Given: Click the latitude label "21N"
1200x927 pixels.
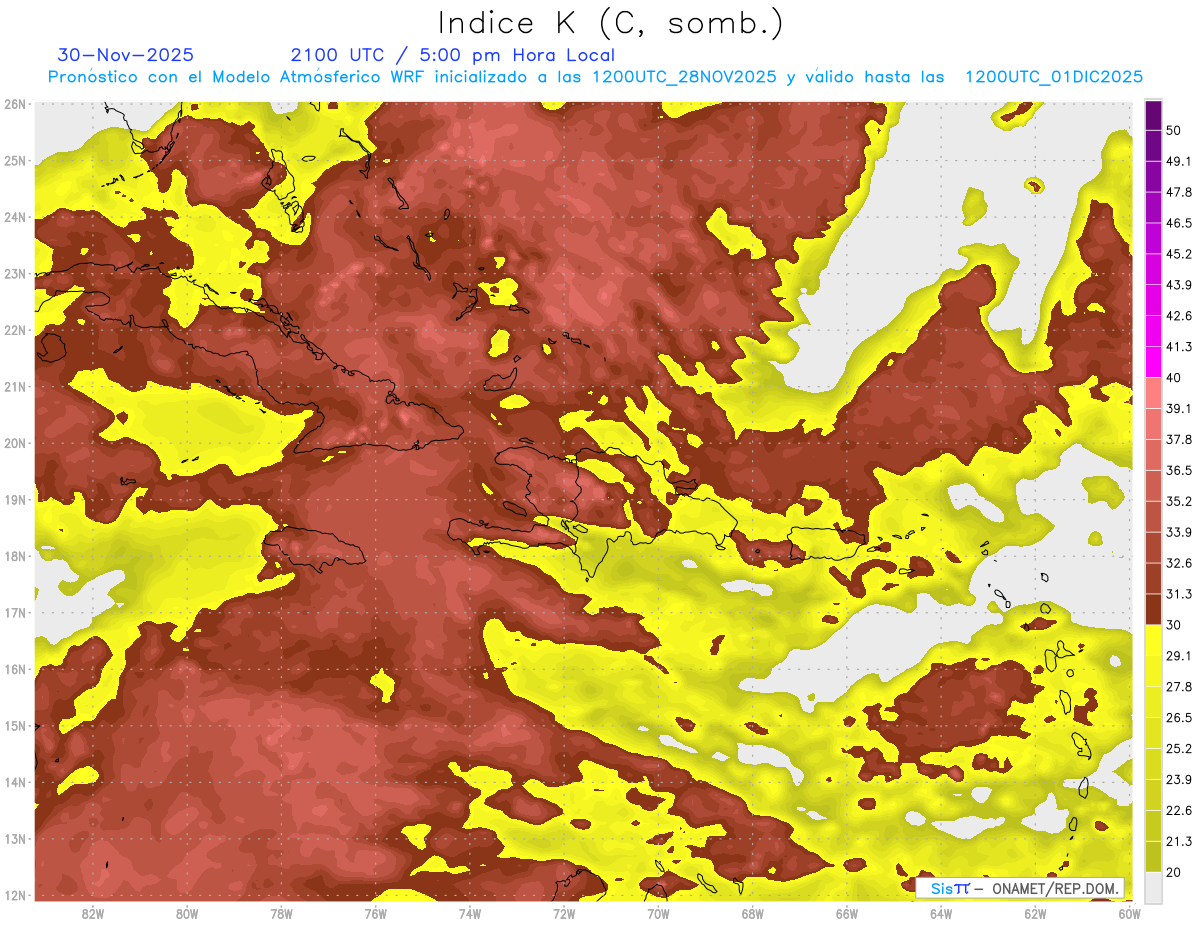Looking at the screenshot, I should [x=15, y=387].
